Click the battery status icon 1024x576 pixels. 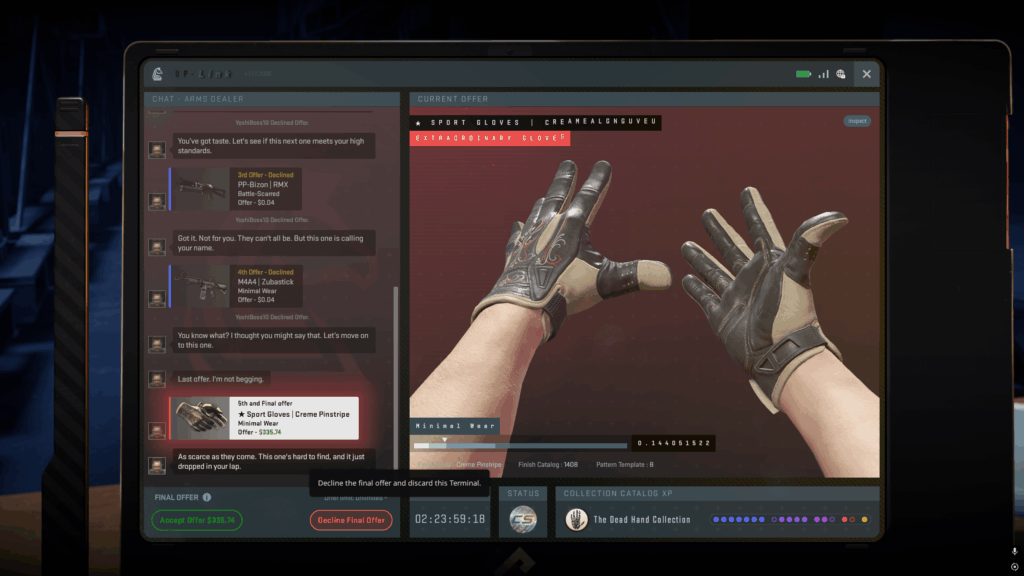pos(801,72)
